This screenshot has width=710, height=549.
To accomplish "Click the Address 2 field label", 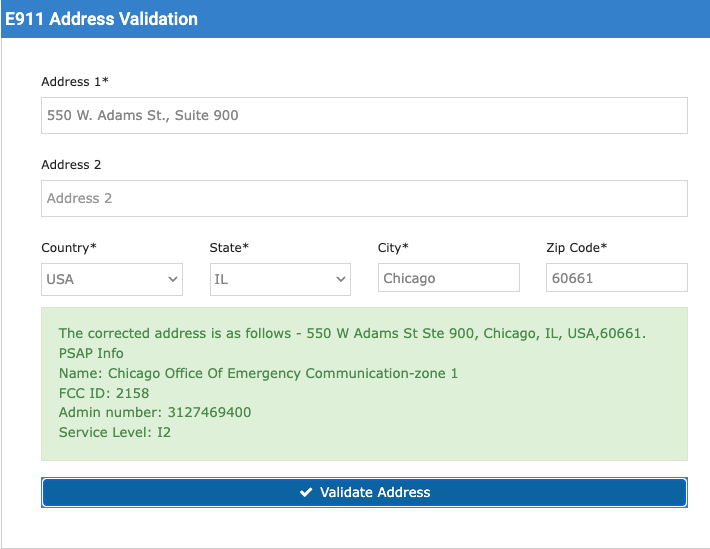I will tap(71, 164).
